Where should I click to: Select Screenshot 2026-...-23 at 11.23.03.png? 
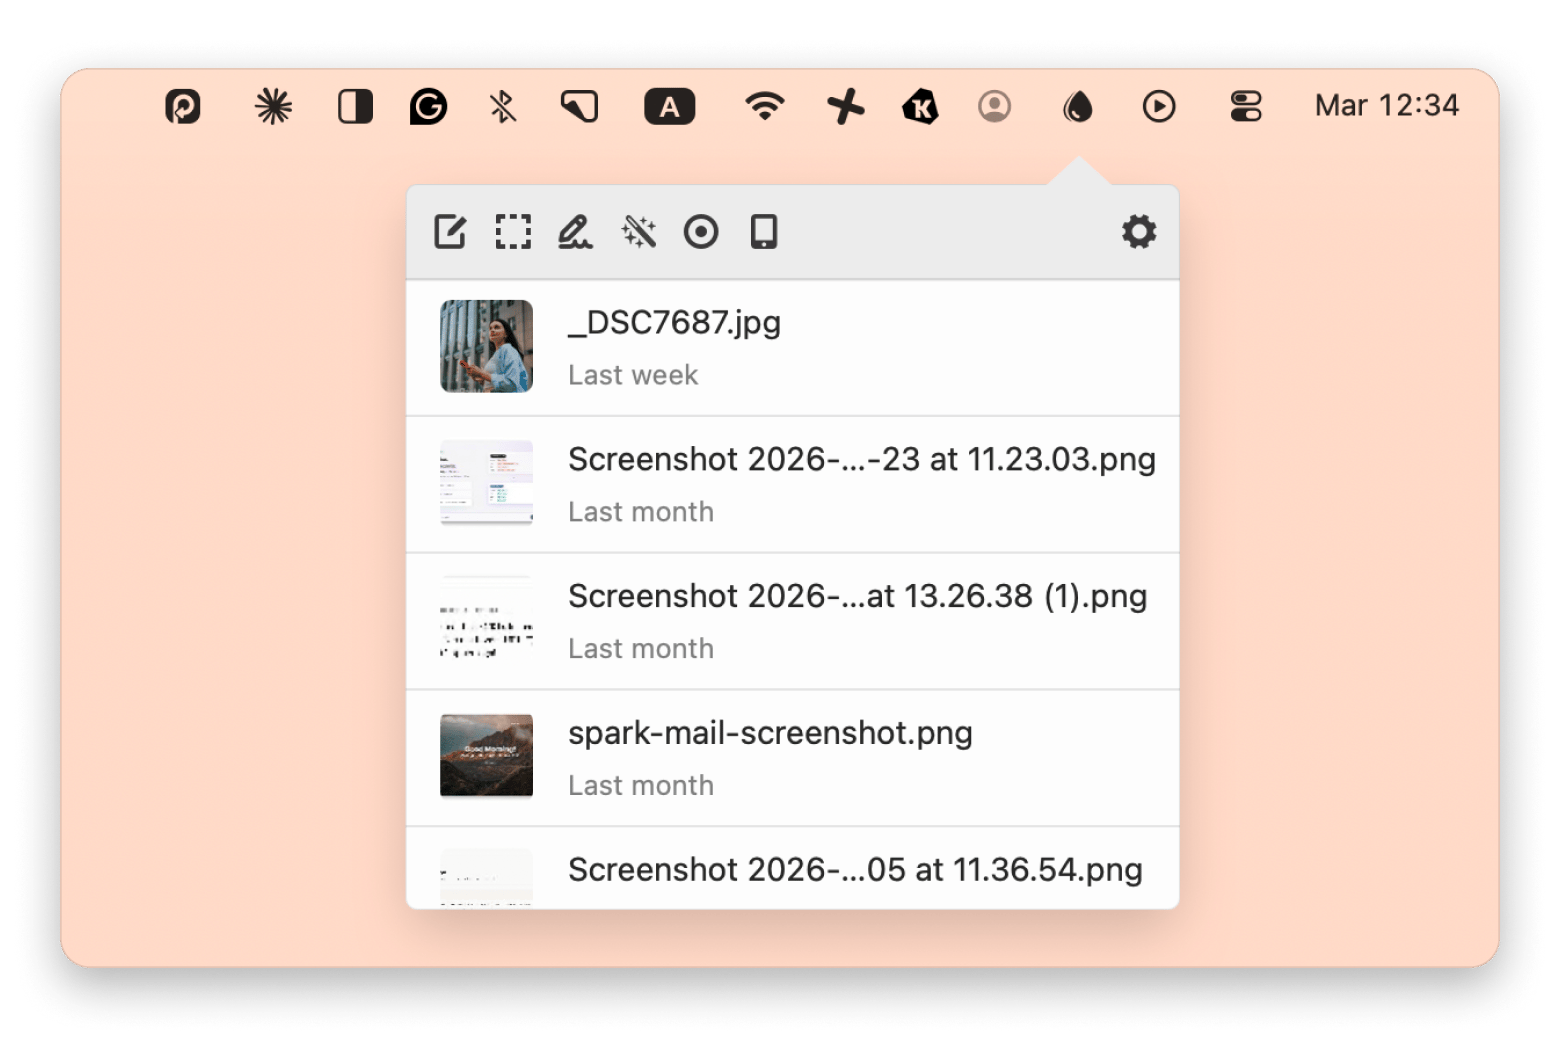pyautogui.click(x=862, y=459)
